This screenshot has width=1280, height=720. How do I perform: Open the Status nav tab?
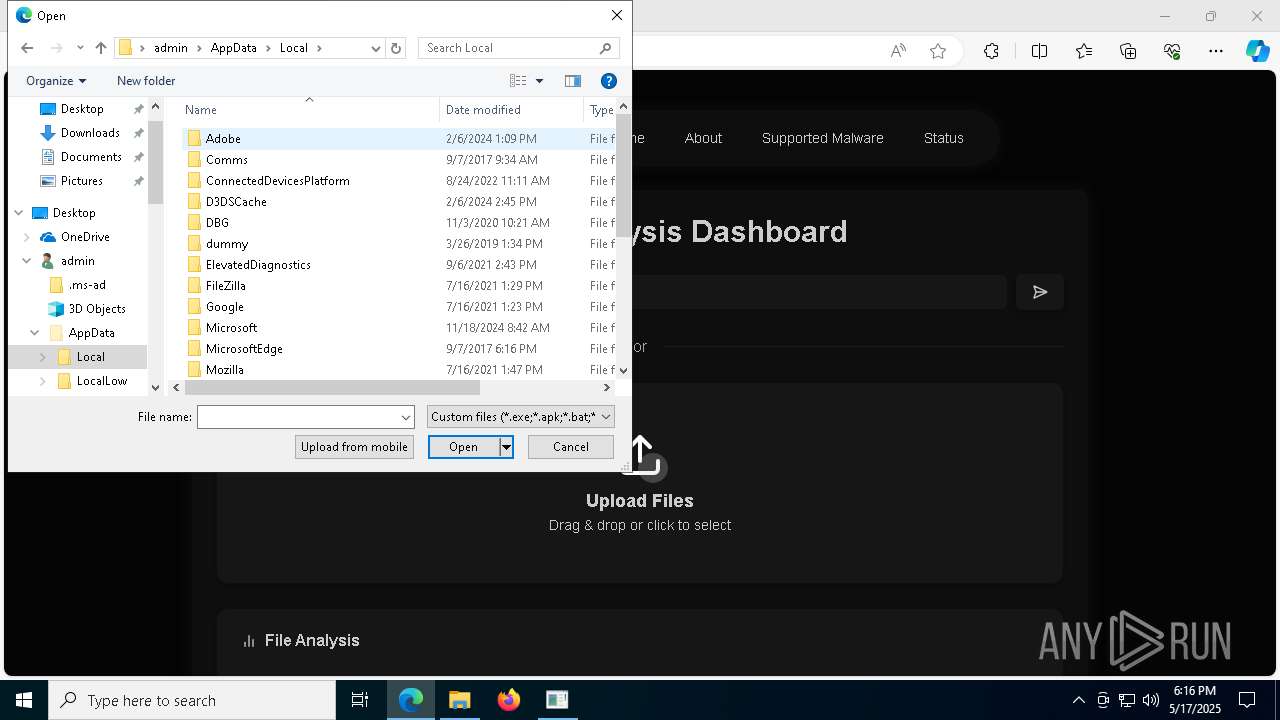point(943,138)
